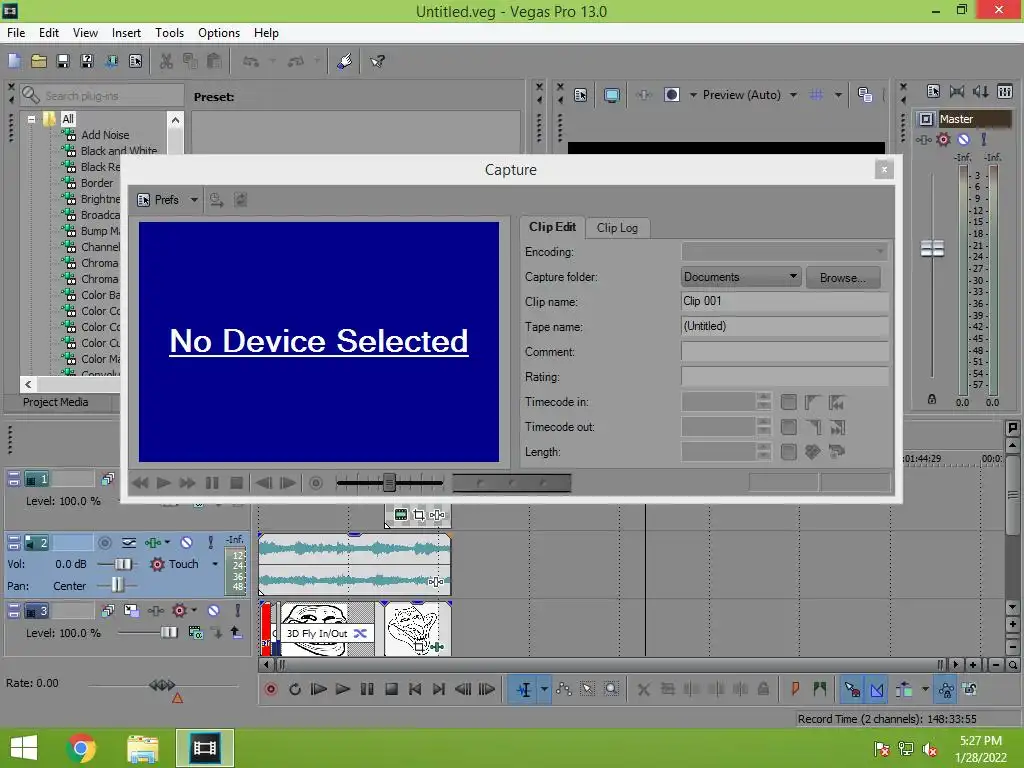Click the New project icon in toolbar

[x=14, y=61]
